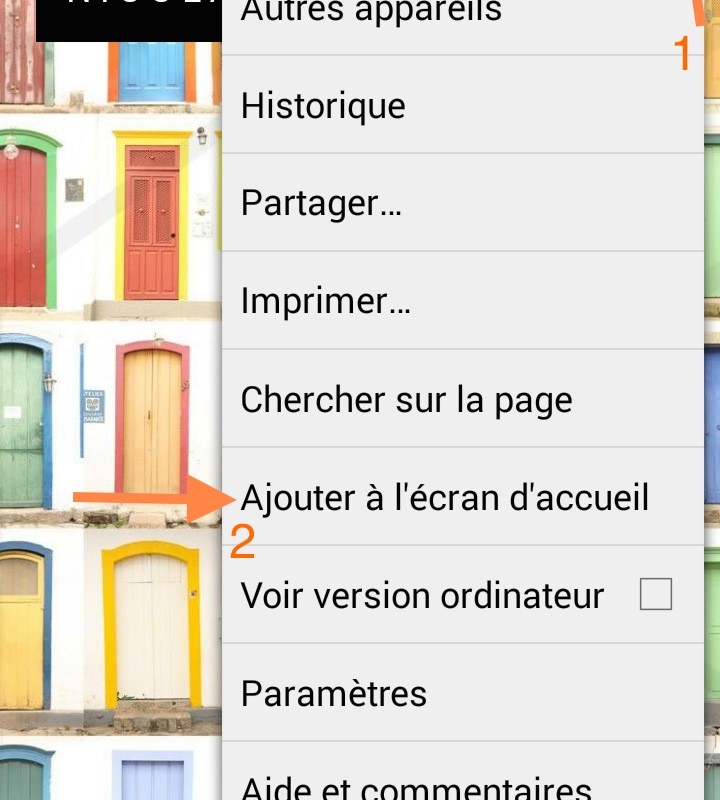Open Chercher sur la page
The width and height of the screenshot is (720, 800).
click(x=463, y=398)
